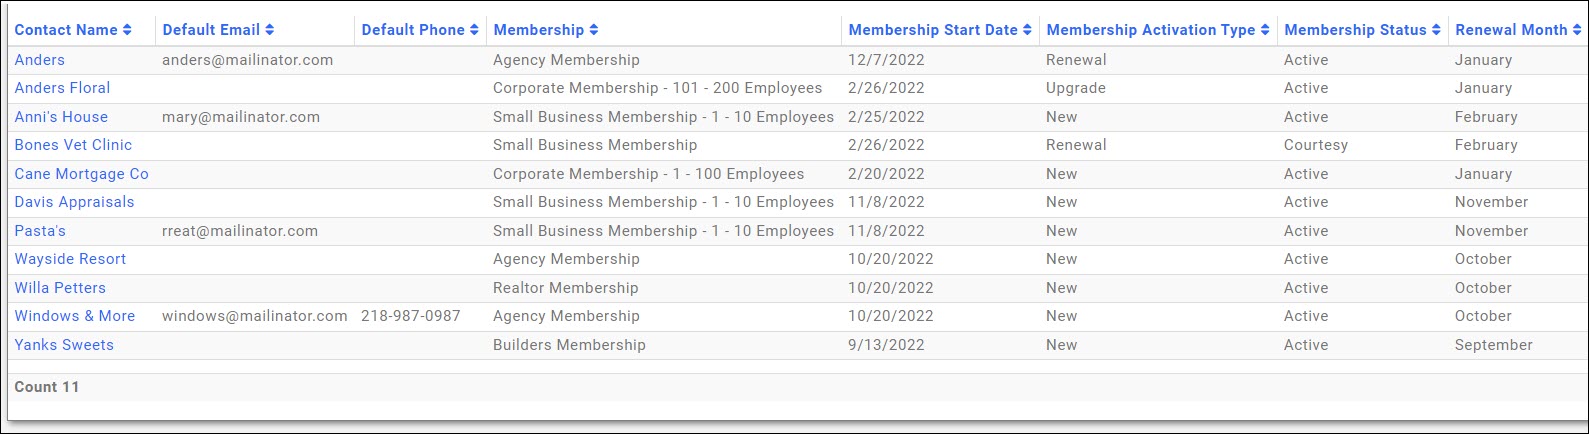Open the Anders Floral contact

click(62, 88)
